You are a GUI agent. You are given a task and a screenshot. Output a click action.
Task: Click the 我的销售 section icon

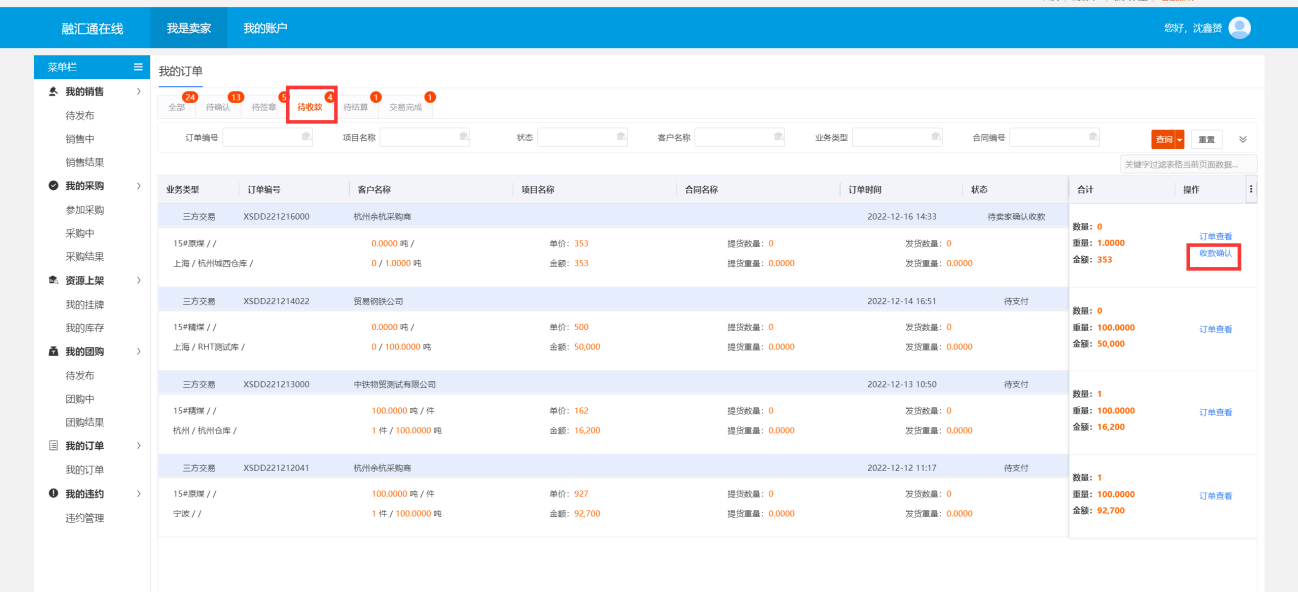53,91
